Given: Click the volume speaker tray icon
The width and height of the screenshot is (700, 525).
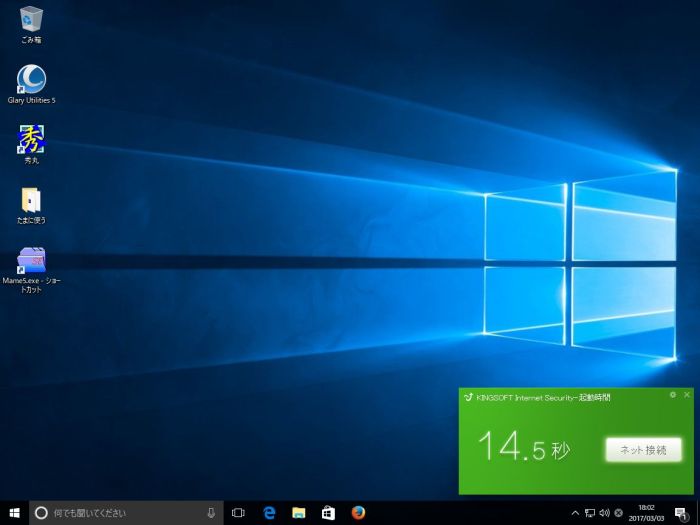Looking at the screenshot, I should pos(604,513).
